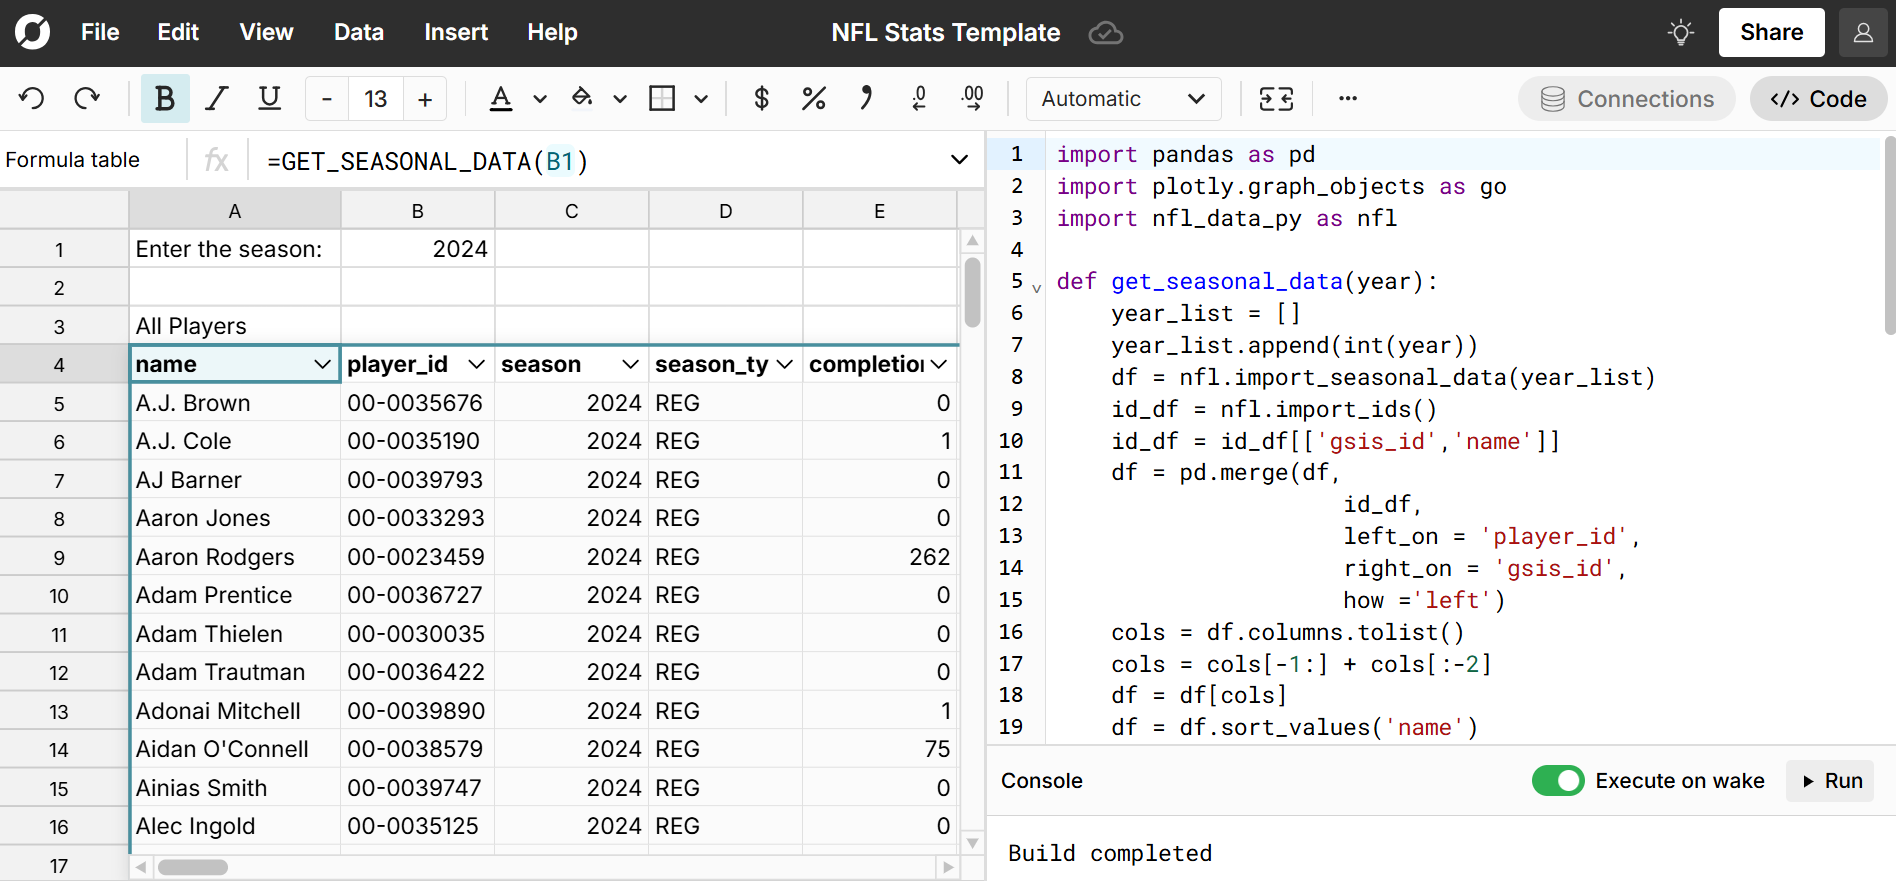Image resolution: width=1896 pixels, height=881 pixels.
Task: Expand the name column filter dropdown
Action: coord(323,365)
